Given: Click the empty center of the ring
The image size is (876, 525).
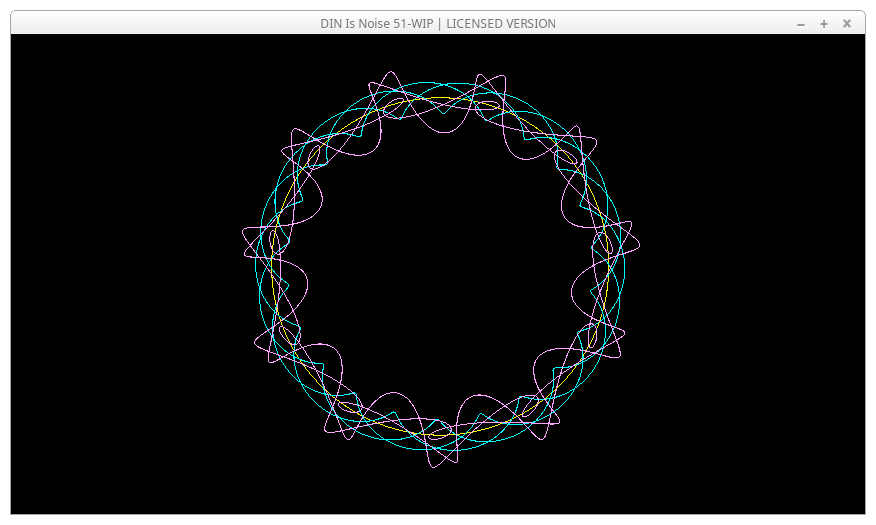Looking at the screenshot, I should 440,268.
